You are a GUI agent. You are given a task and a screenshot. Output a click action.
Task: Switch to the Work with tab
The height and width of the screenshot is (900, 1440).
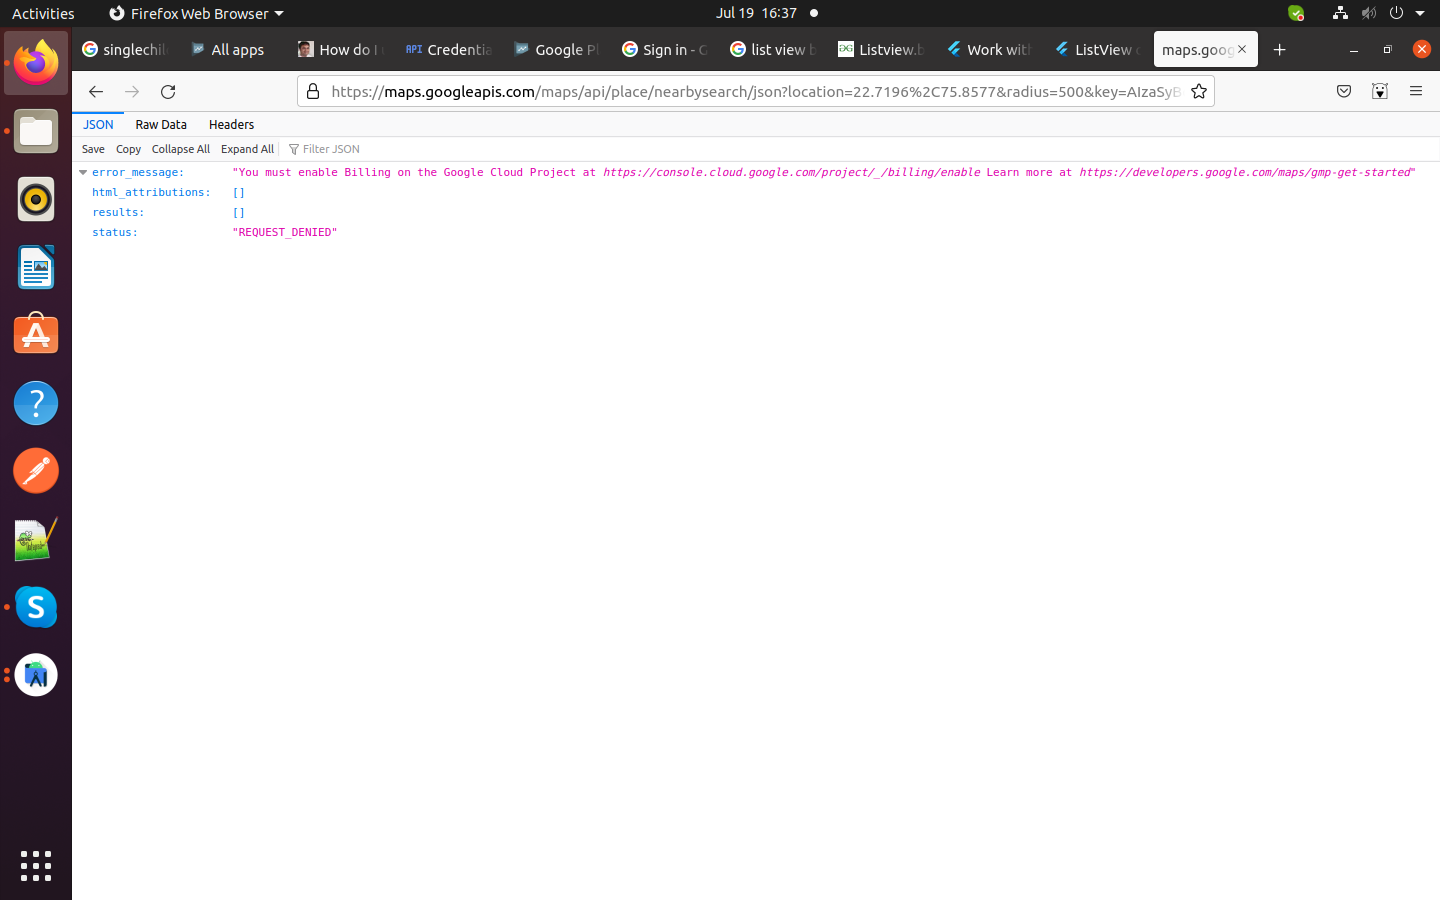tap(989, 49)
